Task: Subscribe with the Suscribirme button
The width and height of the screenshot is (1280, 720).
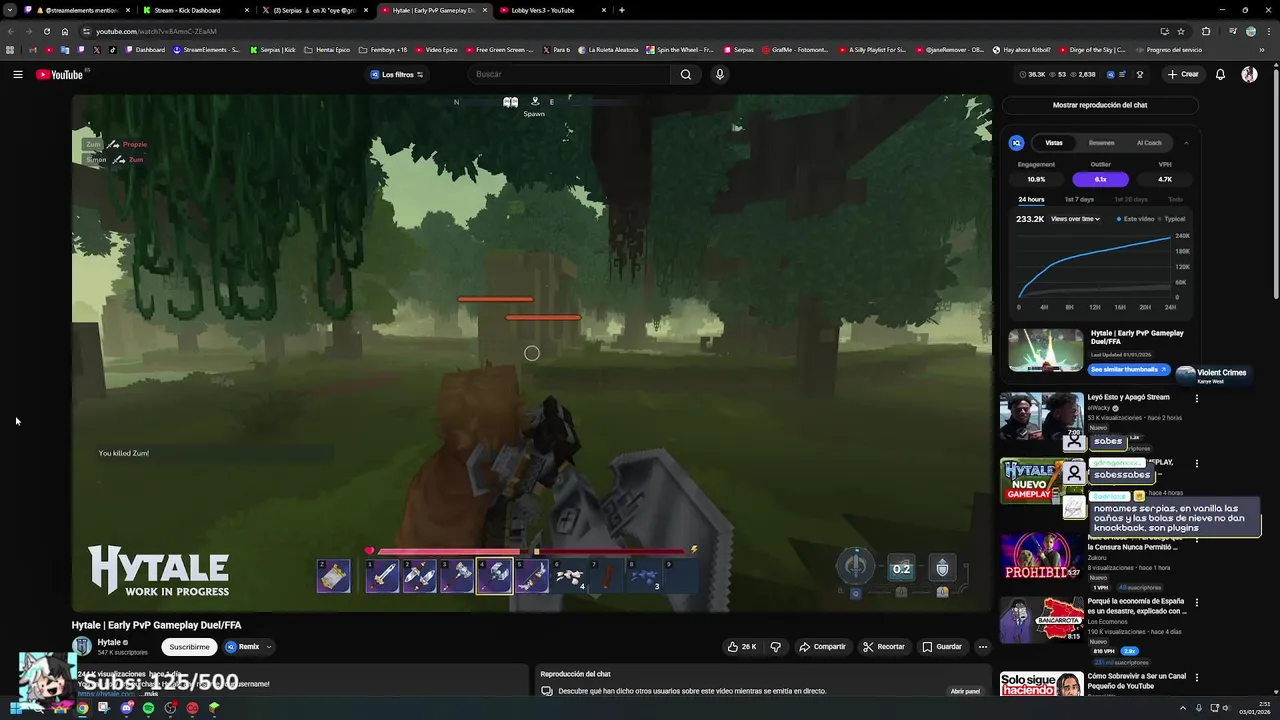Action: 189,647
